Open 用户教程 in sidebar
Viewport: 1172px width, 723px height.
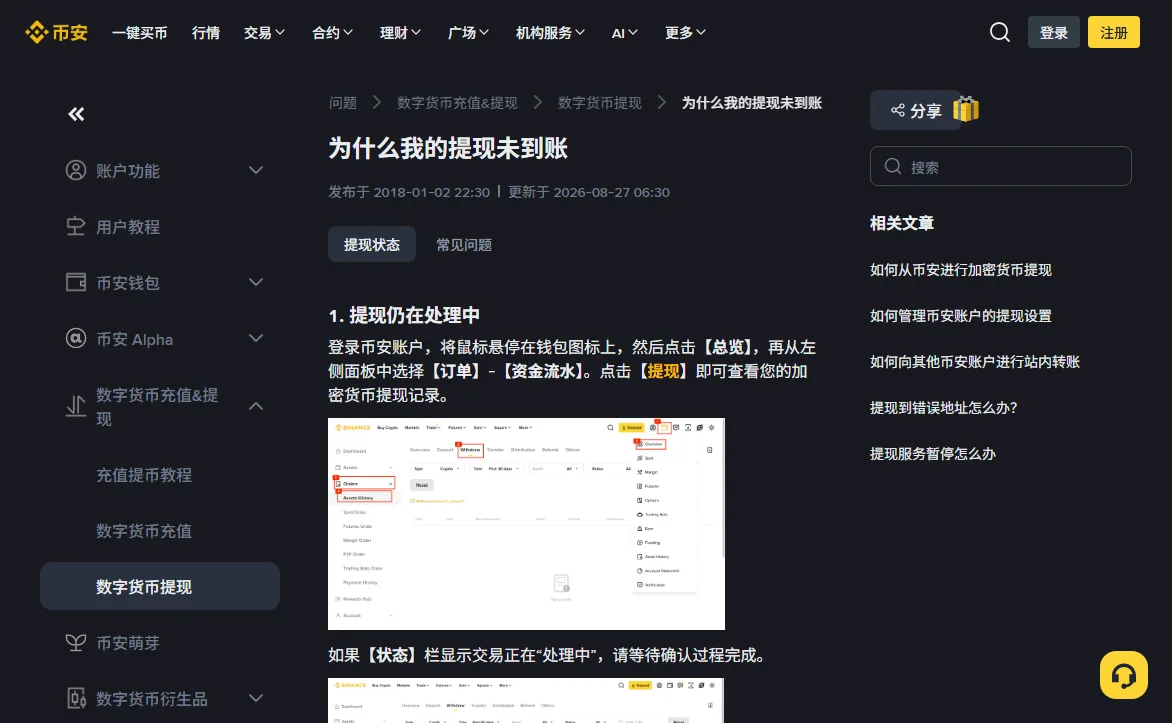pyautogui.click(x=128, y=227)
